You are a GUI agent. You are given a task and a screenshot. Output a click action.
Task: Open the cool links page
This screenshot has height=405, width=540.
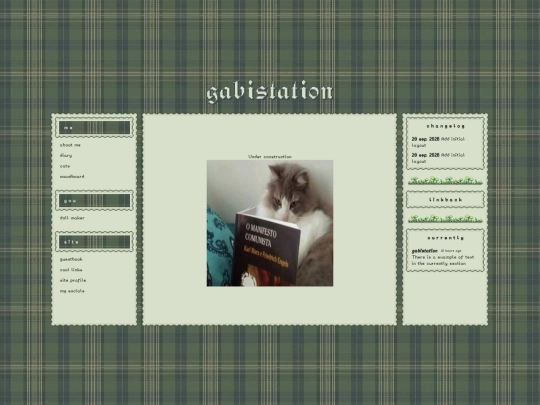click(x=71, y=270)
